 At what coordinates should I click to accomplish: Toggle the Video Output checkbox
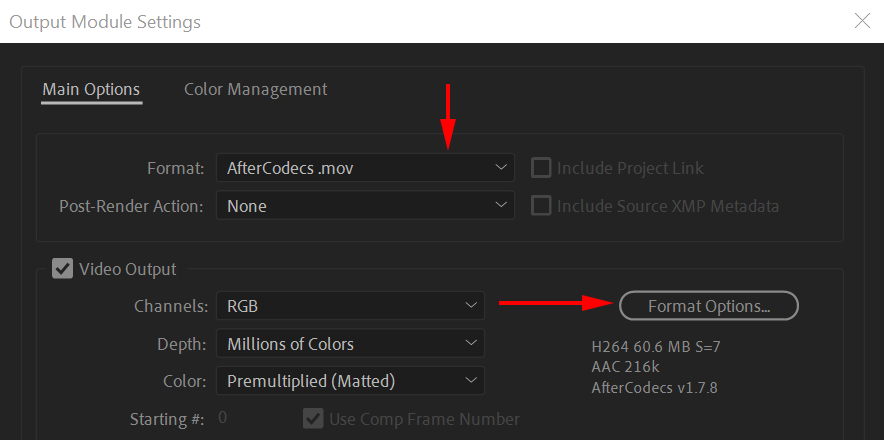point(62,268)
